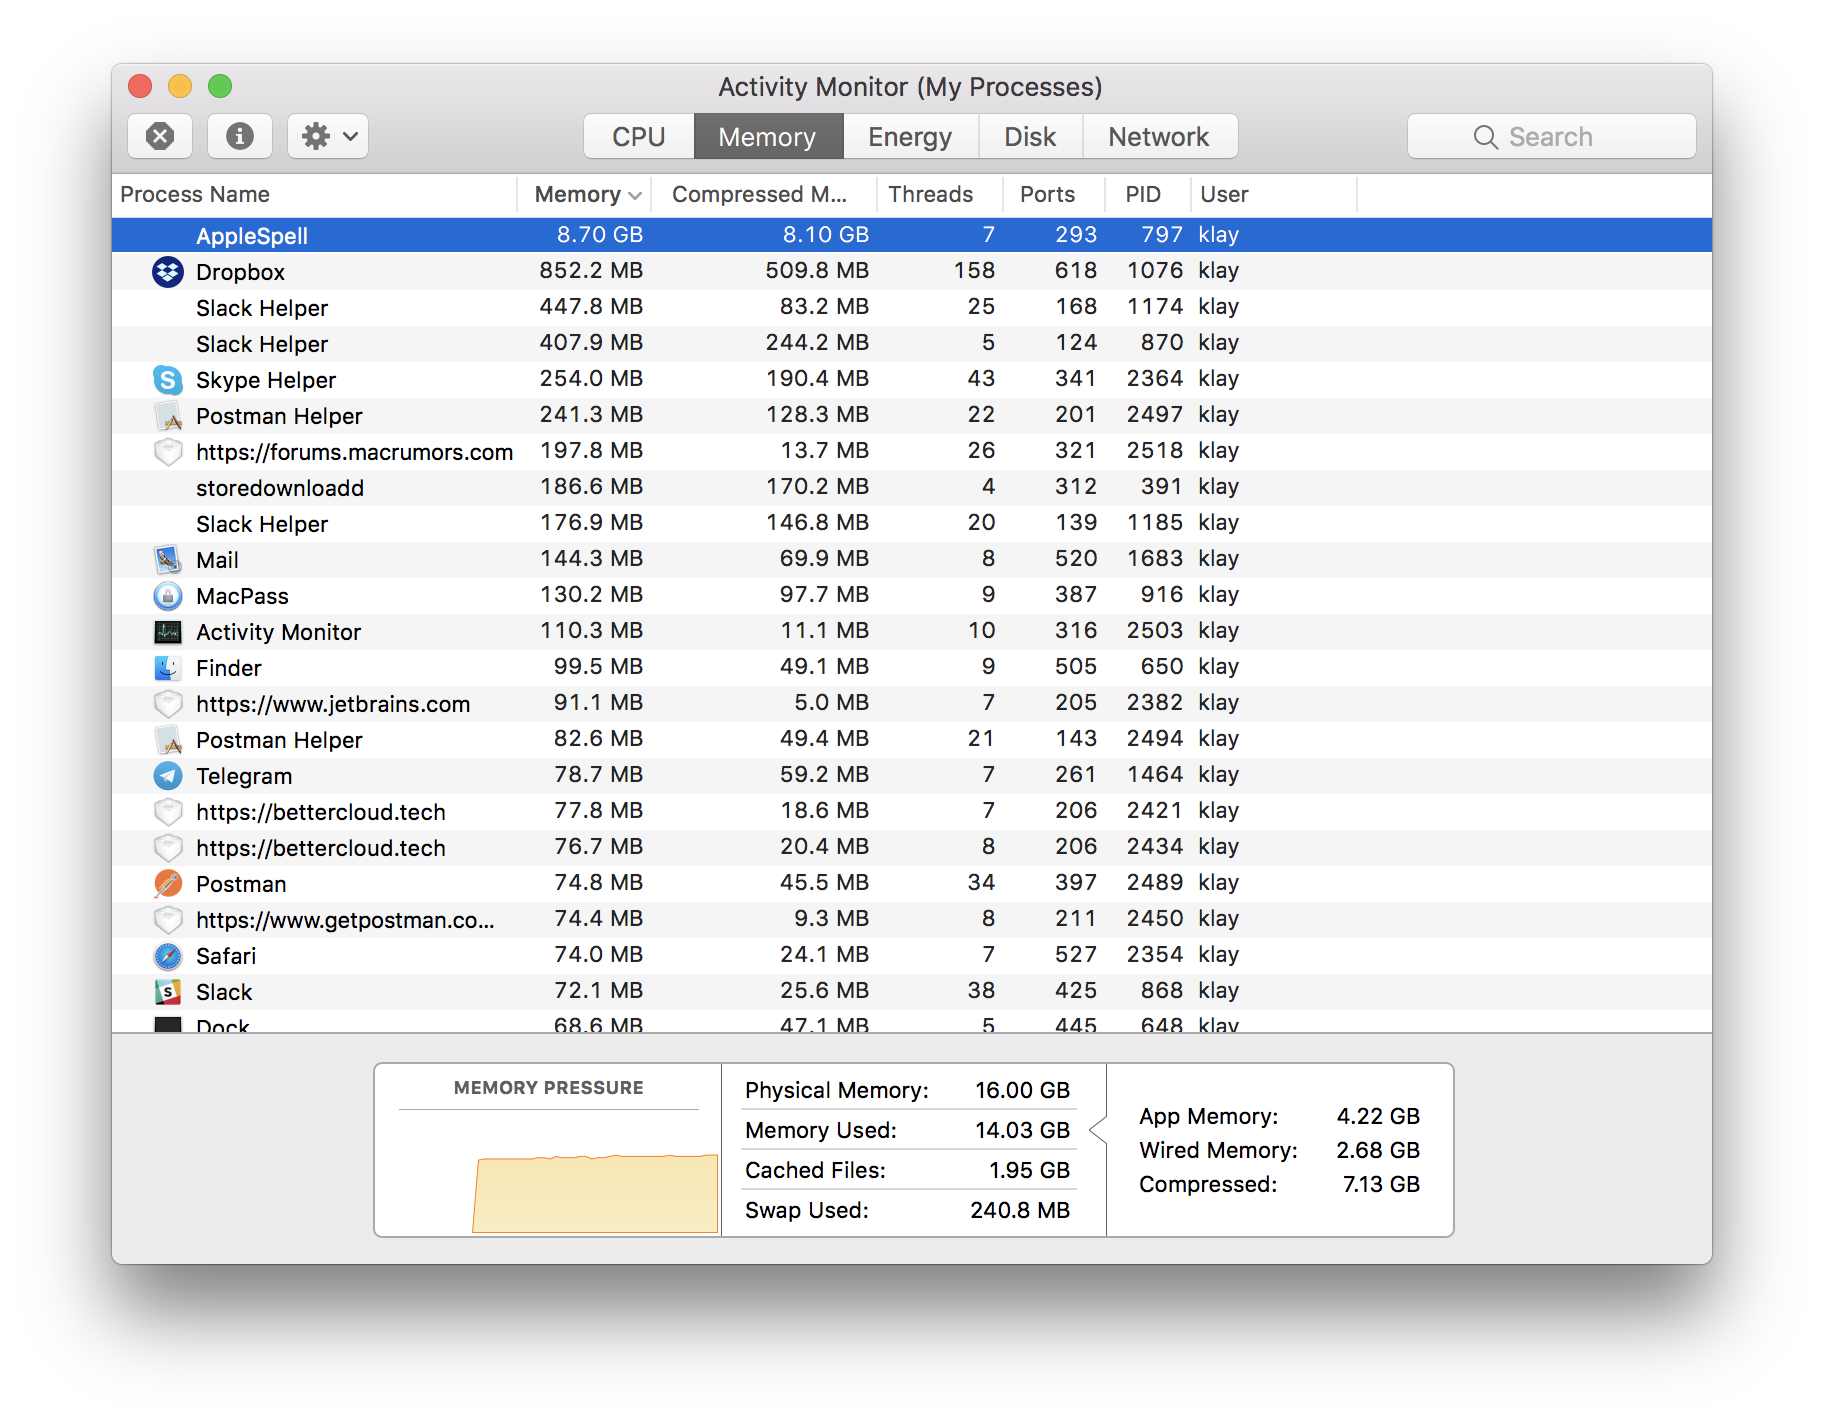Click the Skype Helper icon
The width and height of the screenshot is (1824, 1424).
(167, 379)
